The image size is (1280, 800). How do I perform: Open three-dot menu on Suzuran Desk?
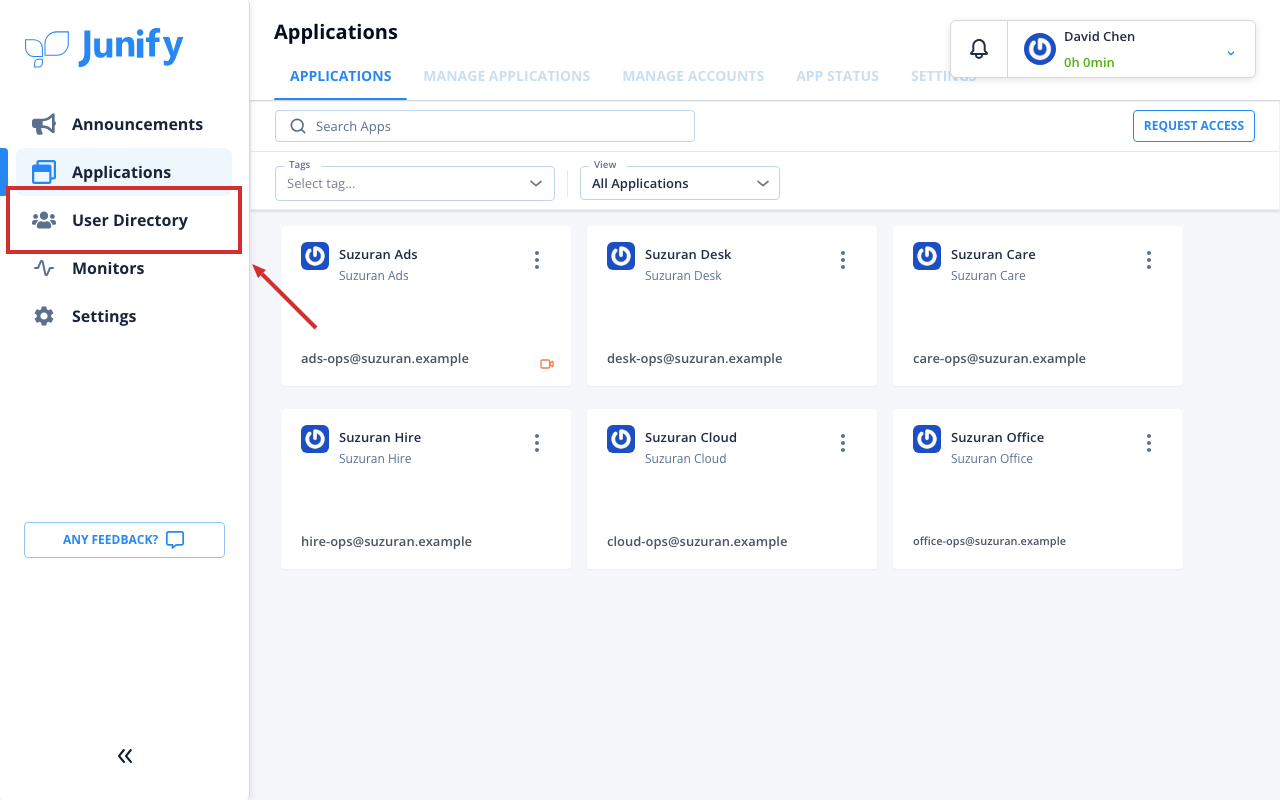(843, 260)
